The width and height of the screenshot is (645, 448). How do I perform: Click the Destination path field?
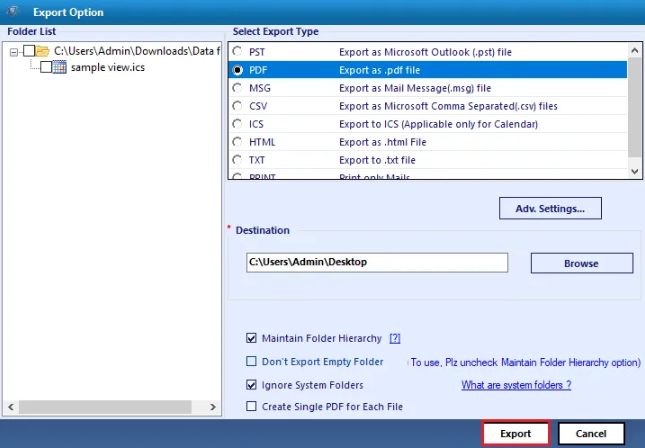tap(377, 262)
